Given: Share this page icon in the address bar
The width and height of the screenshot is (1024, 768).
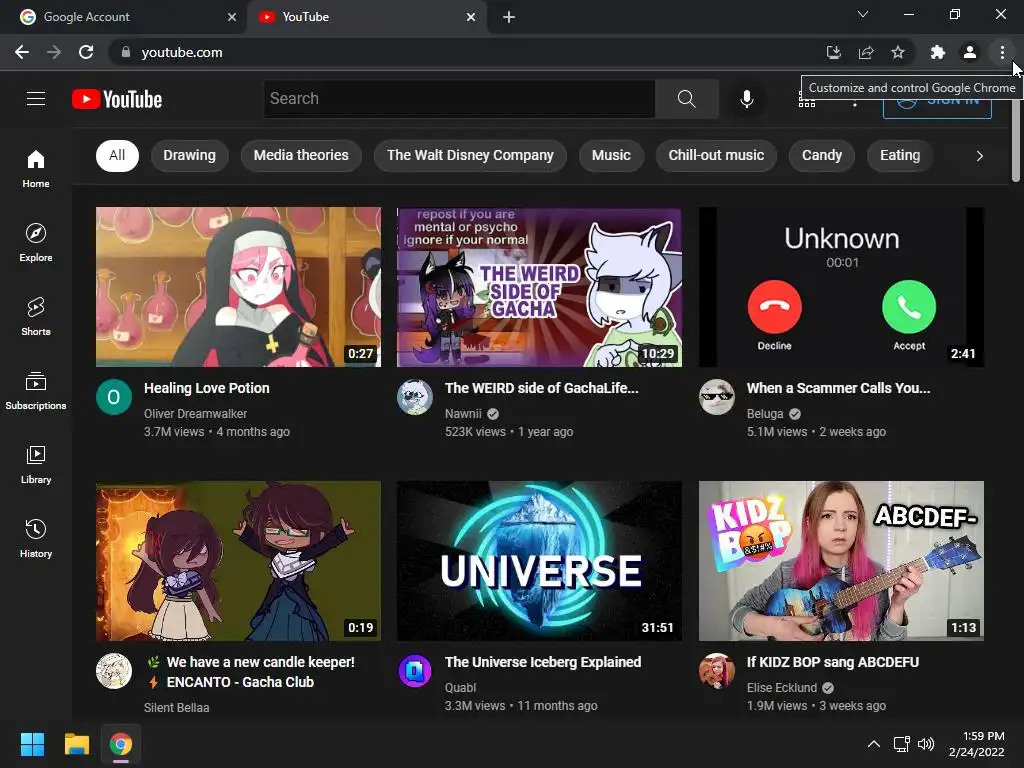Looking at the screenshot, I should click(x=866, y=52).
